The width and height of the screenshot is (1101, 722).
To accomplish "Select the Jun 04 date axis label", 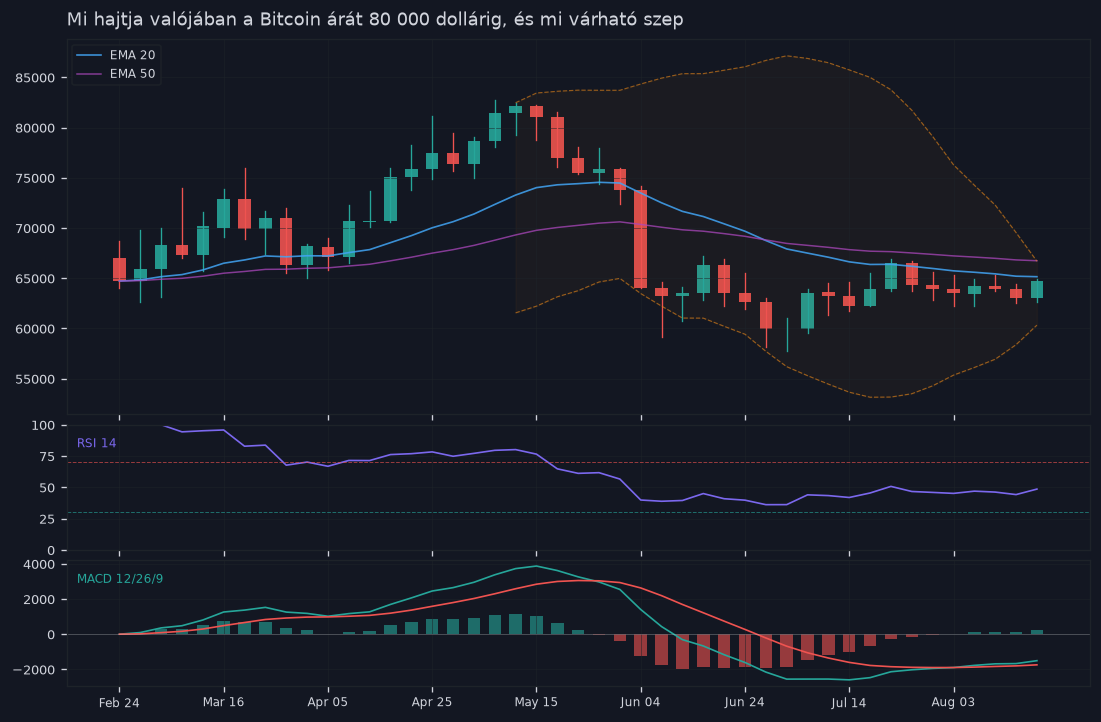I will pyautogui.click(x=640, y=702).
